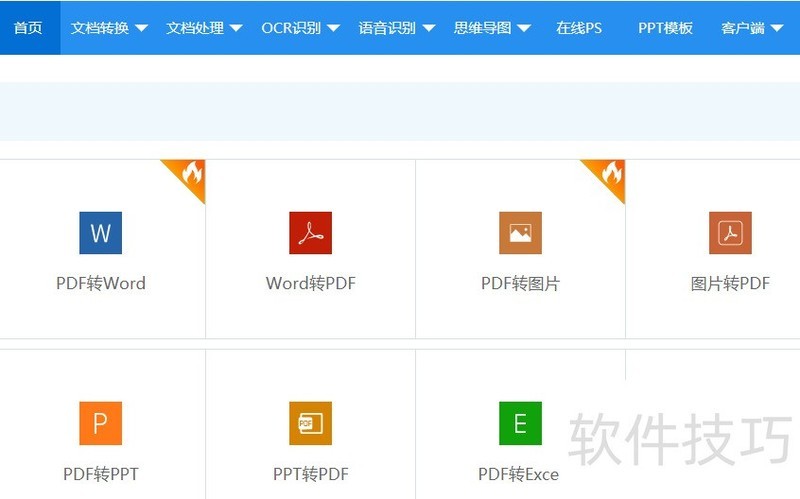Click the PDF转Word text link
Image resolution: width=800 pixels, height=499 pixels.
tap(101, 283)
